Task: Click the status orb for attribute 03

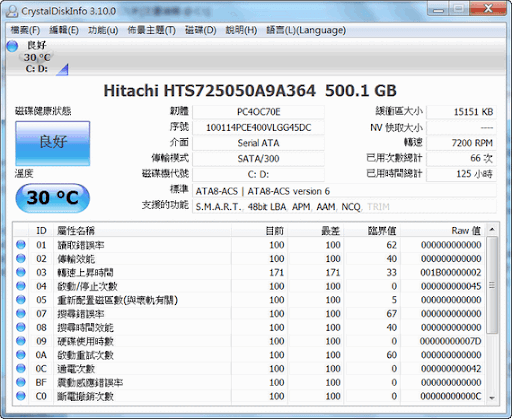Action: tap(21, 272)
